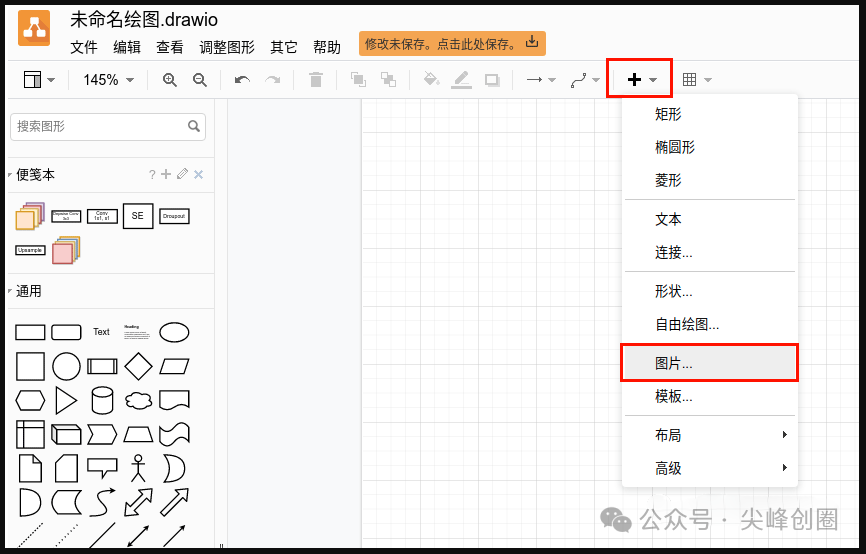Click the unsaved changes save button

tap(452, 44)
